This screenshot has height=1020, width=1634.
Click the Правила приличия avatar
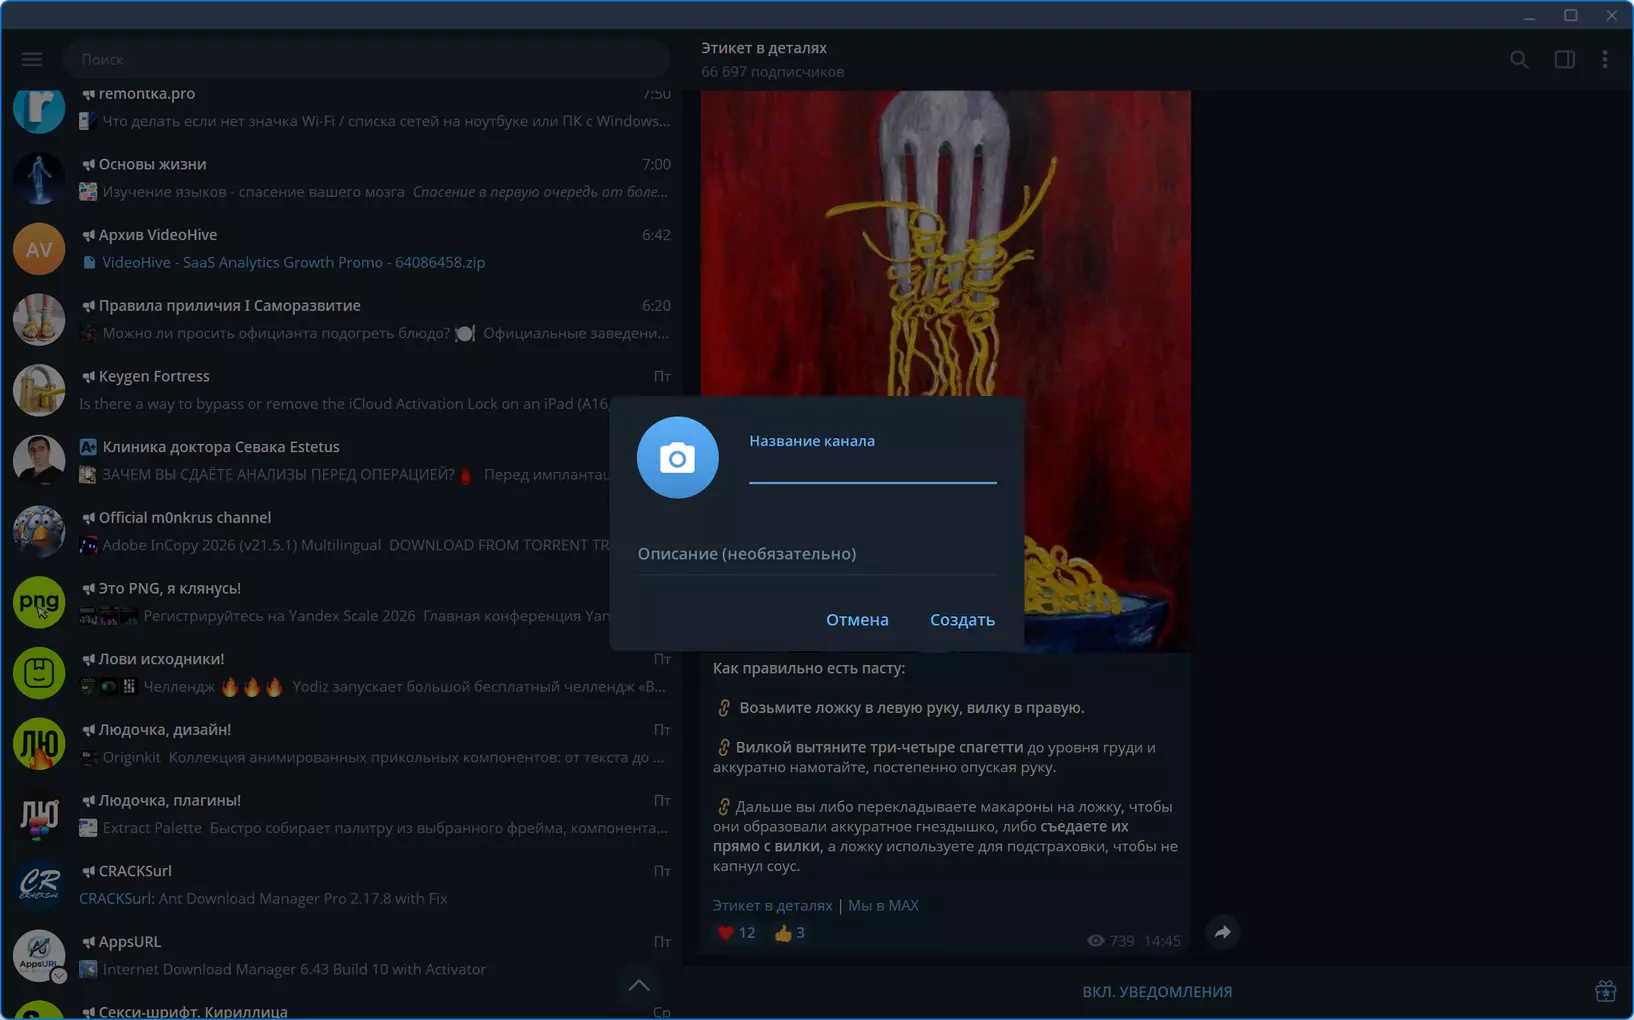pyautogui.click(x=39, y=319)
